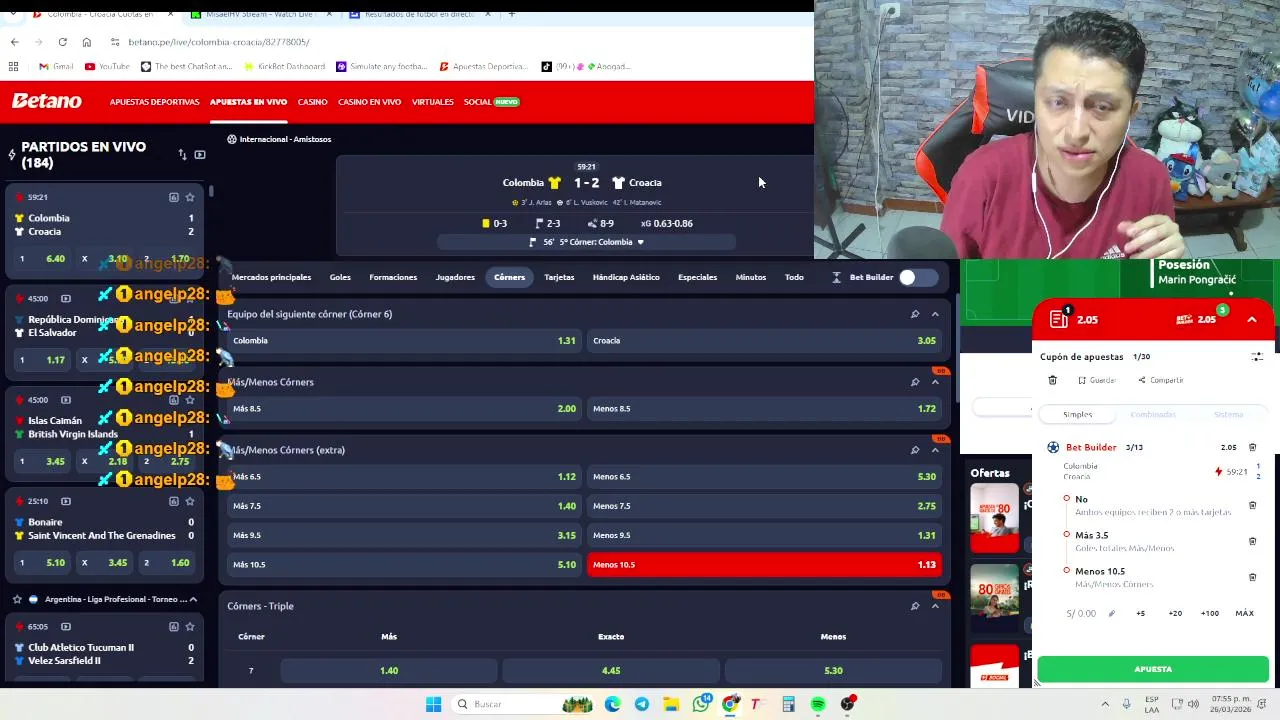This screenshot has height=720, width=1280.
Task: Switch to the Goles market tab
Action: pyautogui.click(x=340, y=277)
